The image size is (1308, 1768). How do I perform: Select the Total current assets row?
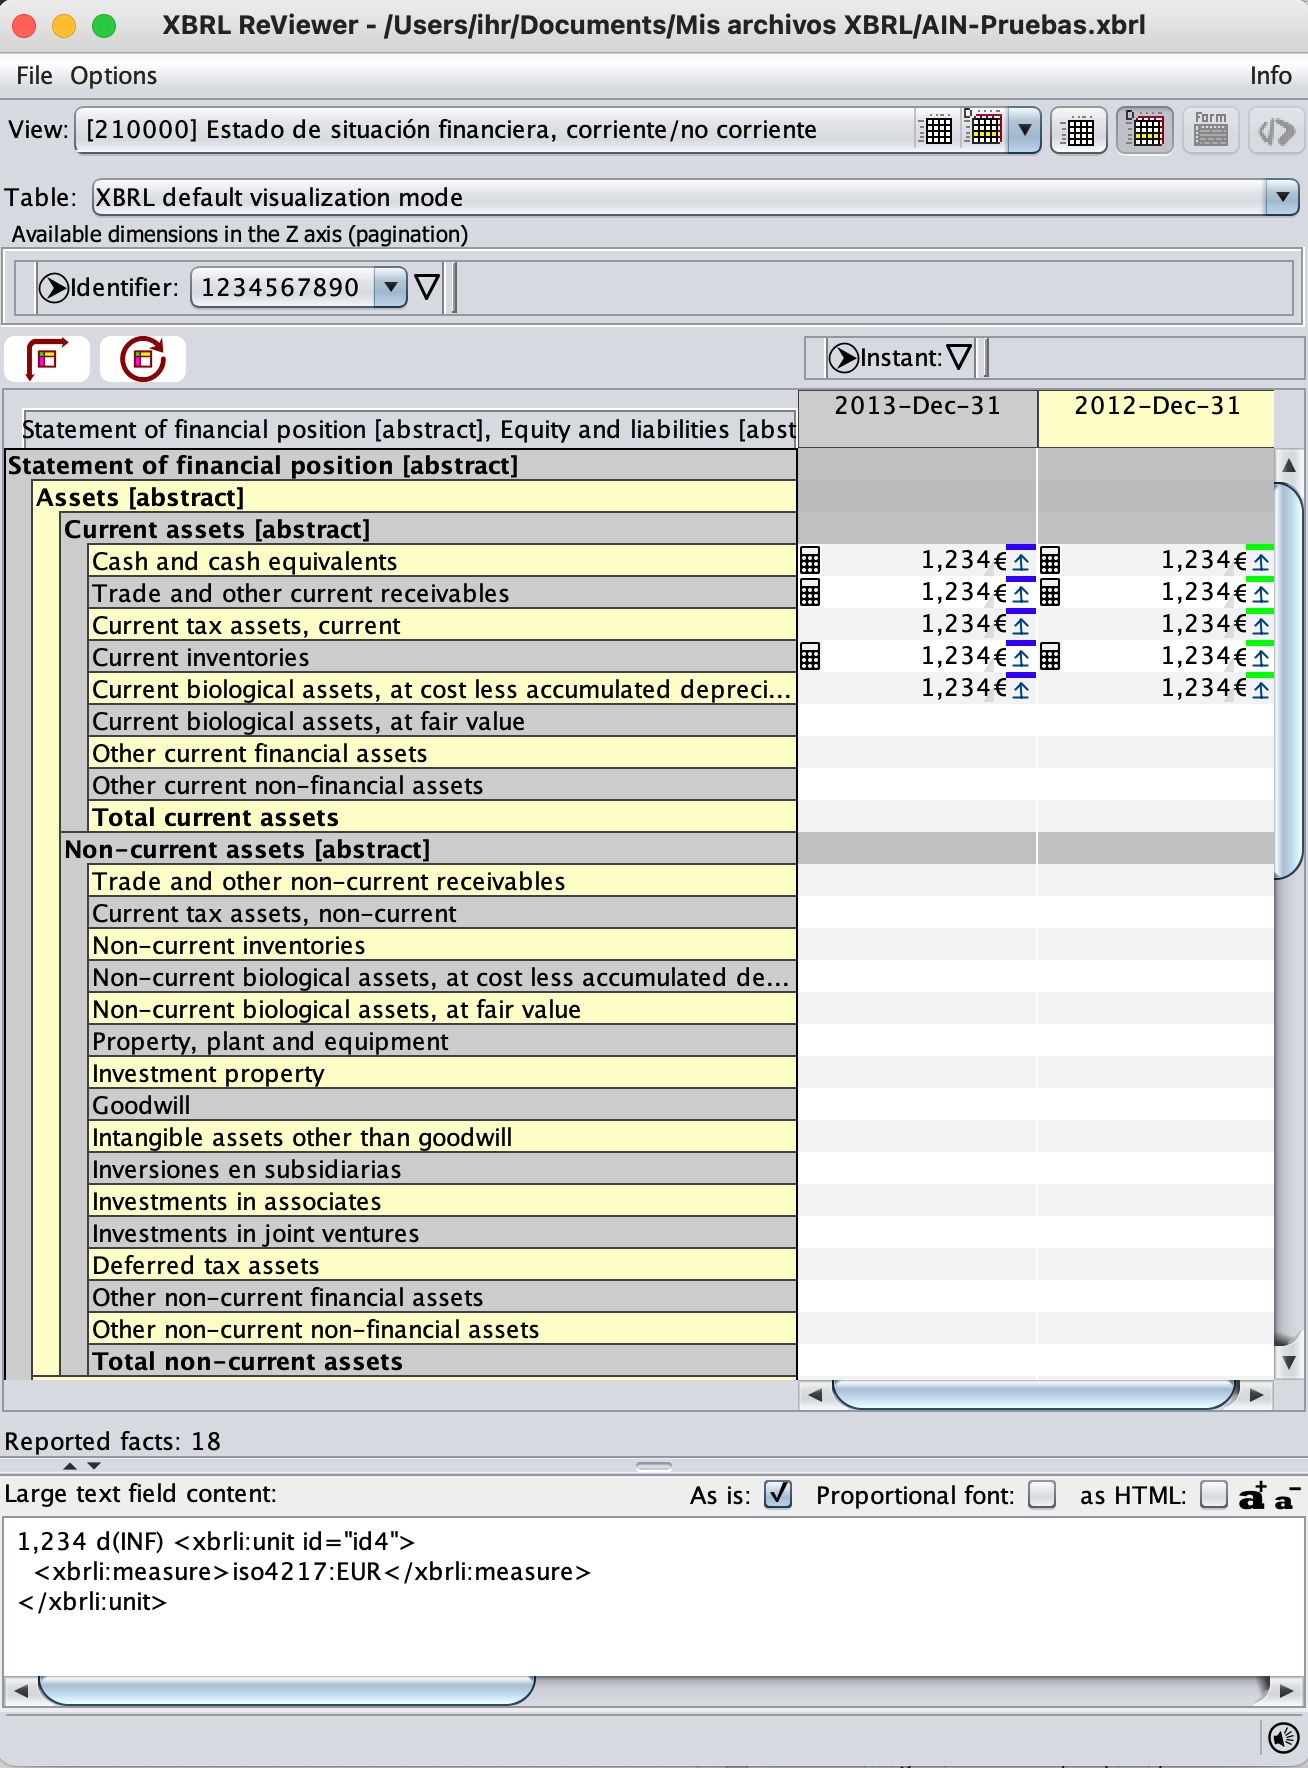click(443, 817)
